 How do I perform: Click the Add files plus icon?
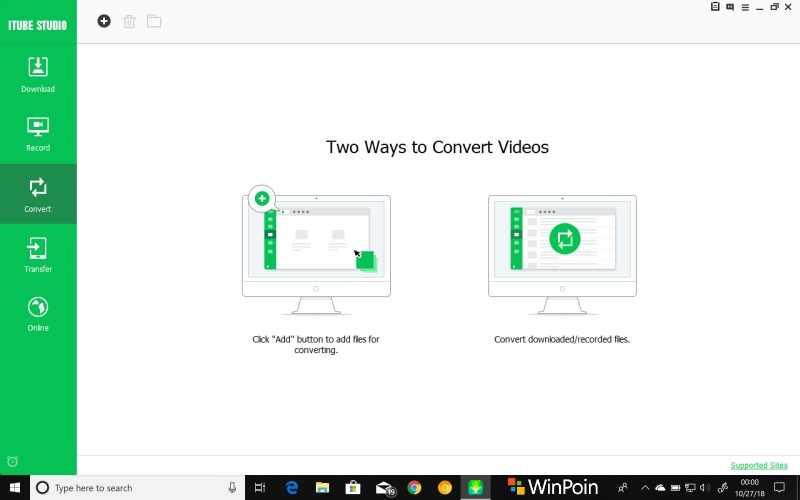pos(104,21)
